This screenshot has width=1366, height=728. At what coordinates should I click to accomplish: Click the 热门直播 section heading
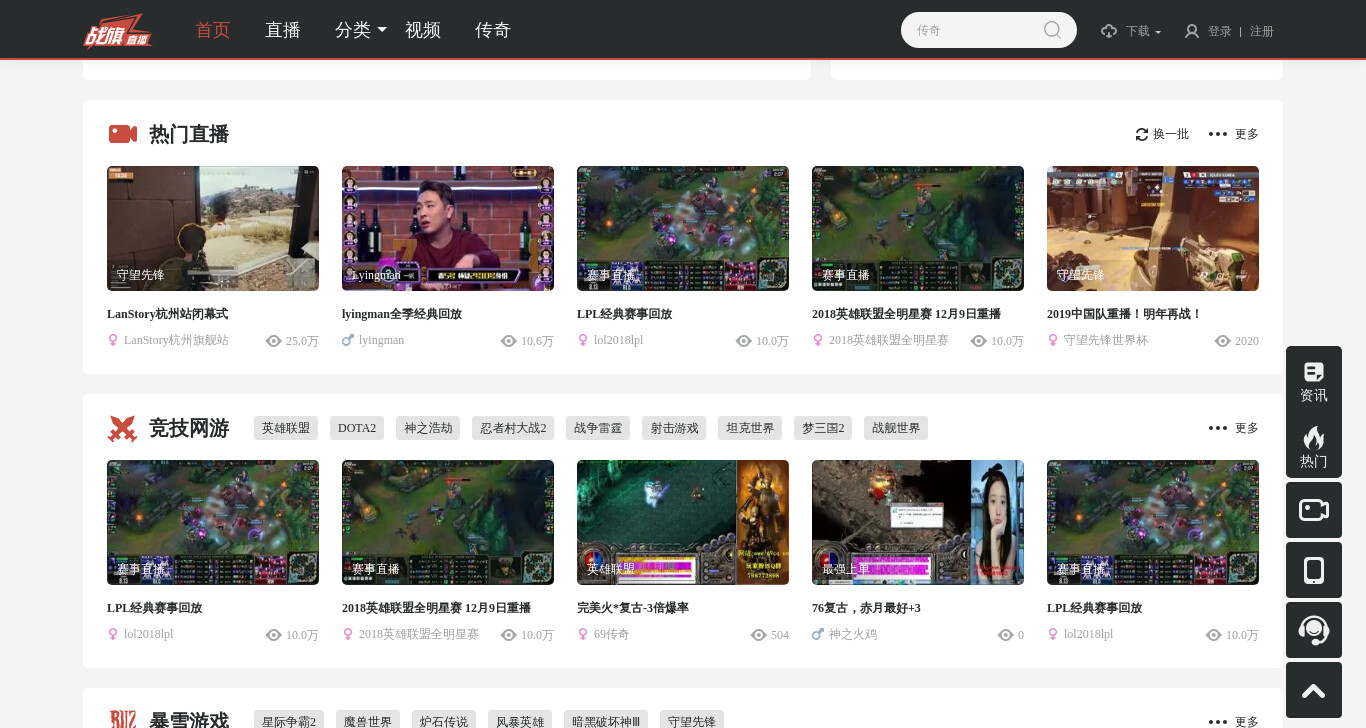click(189, 134)
